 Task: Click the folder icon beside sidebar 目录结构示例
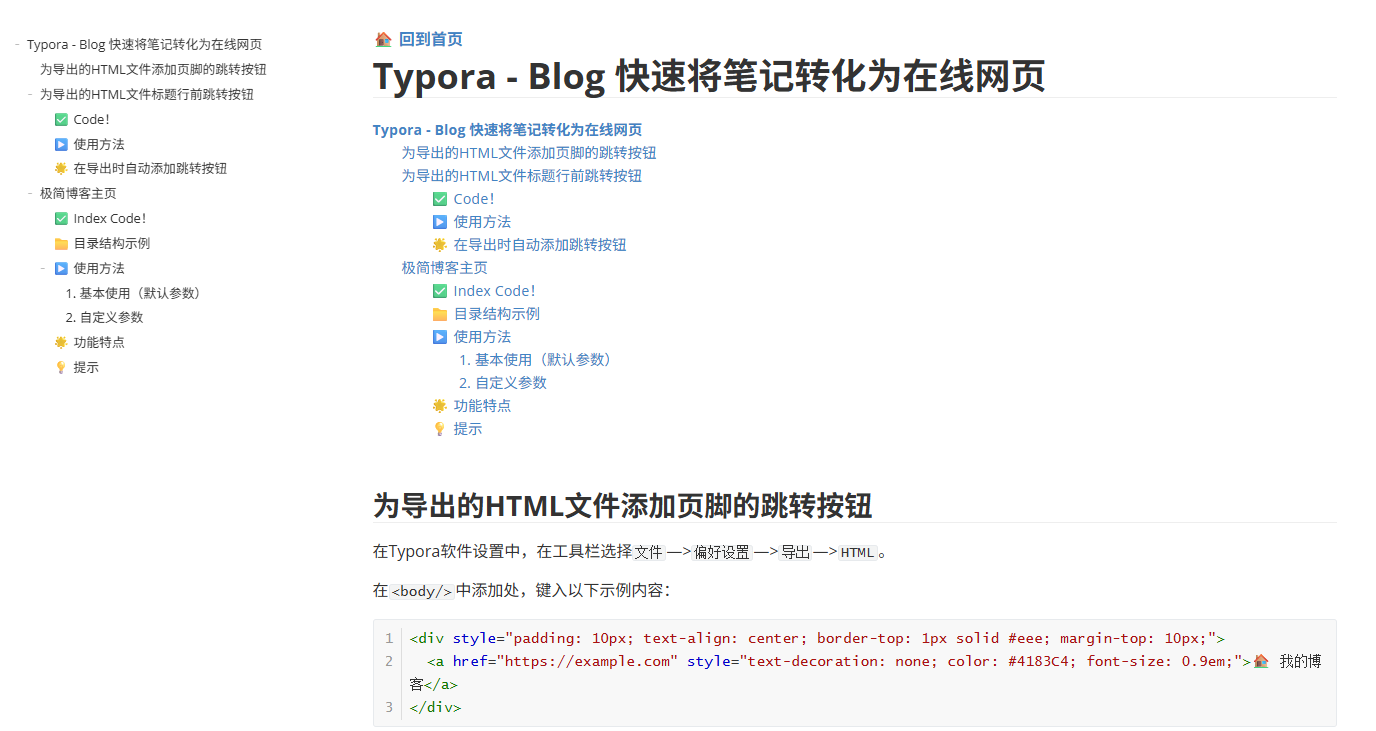point(61,244)
